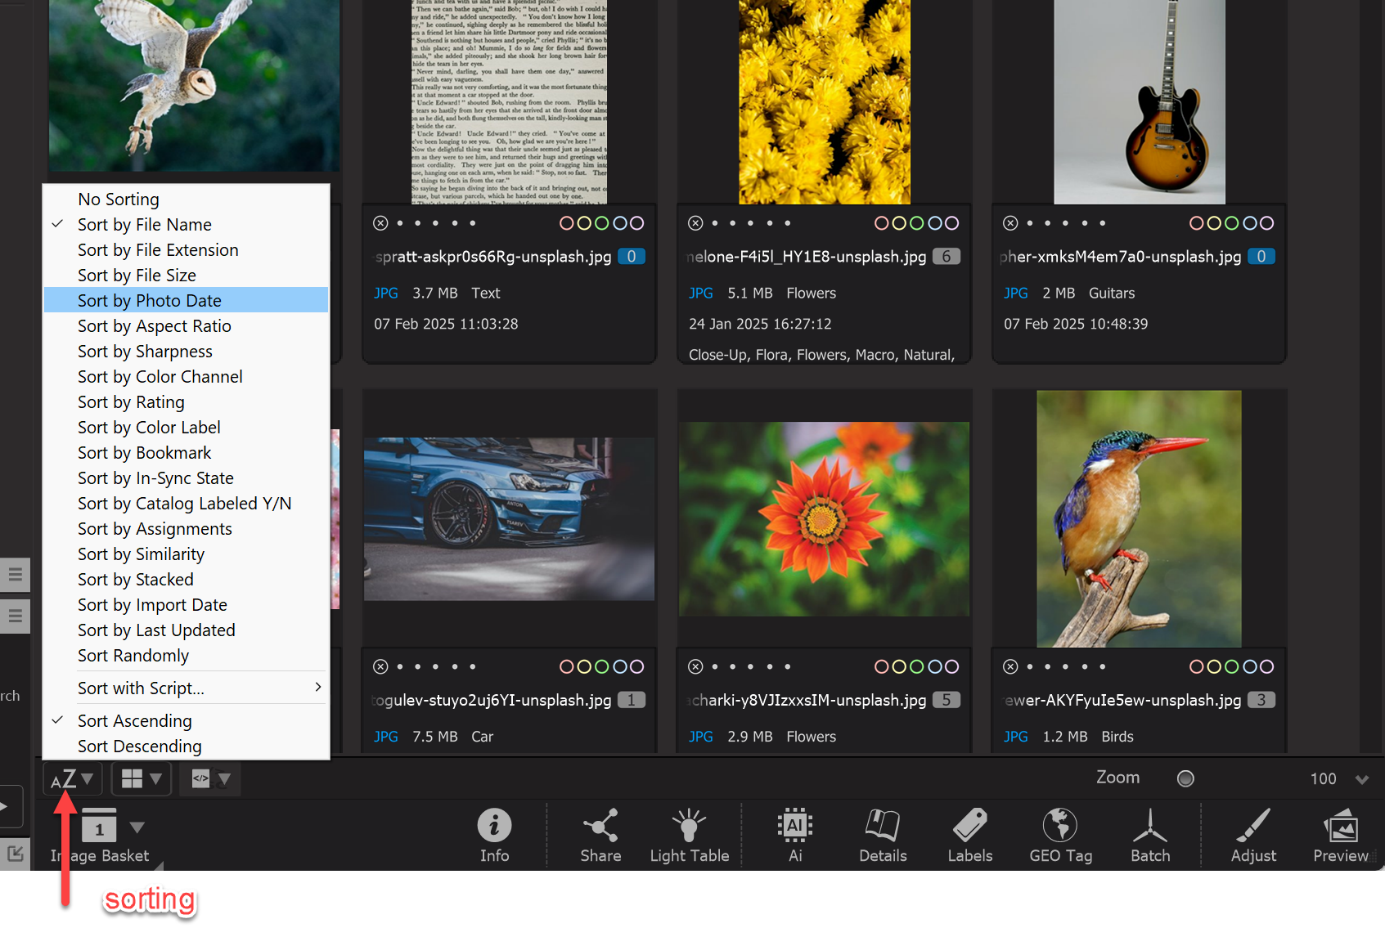Image resolution: width=1385 pixels, height=928 pixels.
Task: Click the JPG link on the spratt file
Action: (x=386, y=293)
